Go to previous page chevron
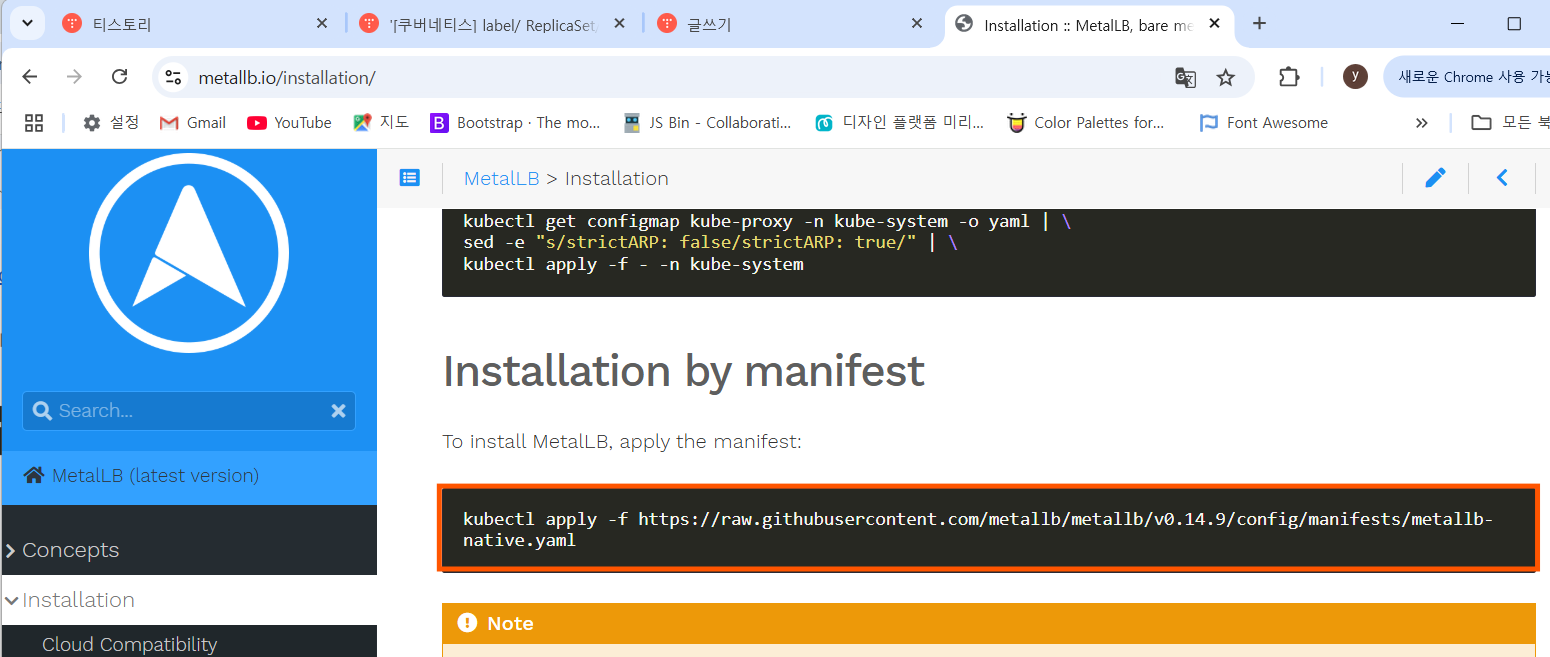 tap(1502, 178)
